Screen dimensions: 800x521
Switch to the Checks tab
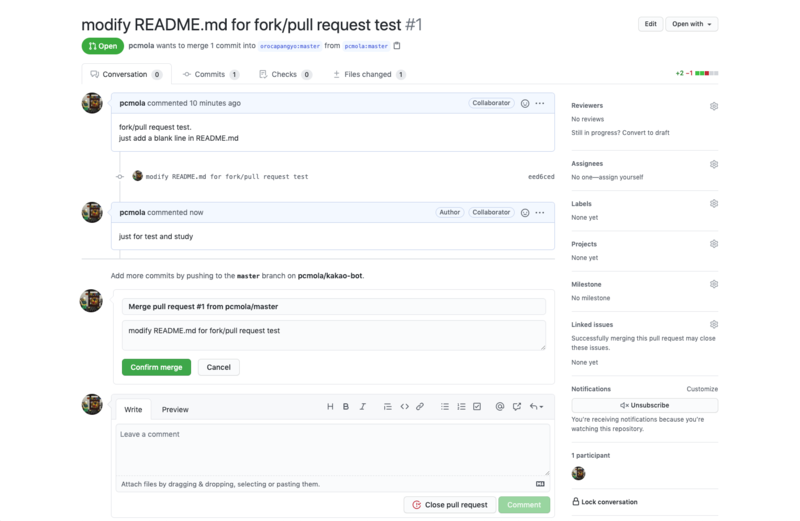(285, 75)
